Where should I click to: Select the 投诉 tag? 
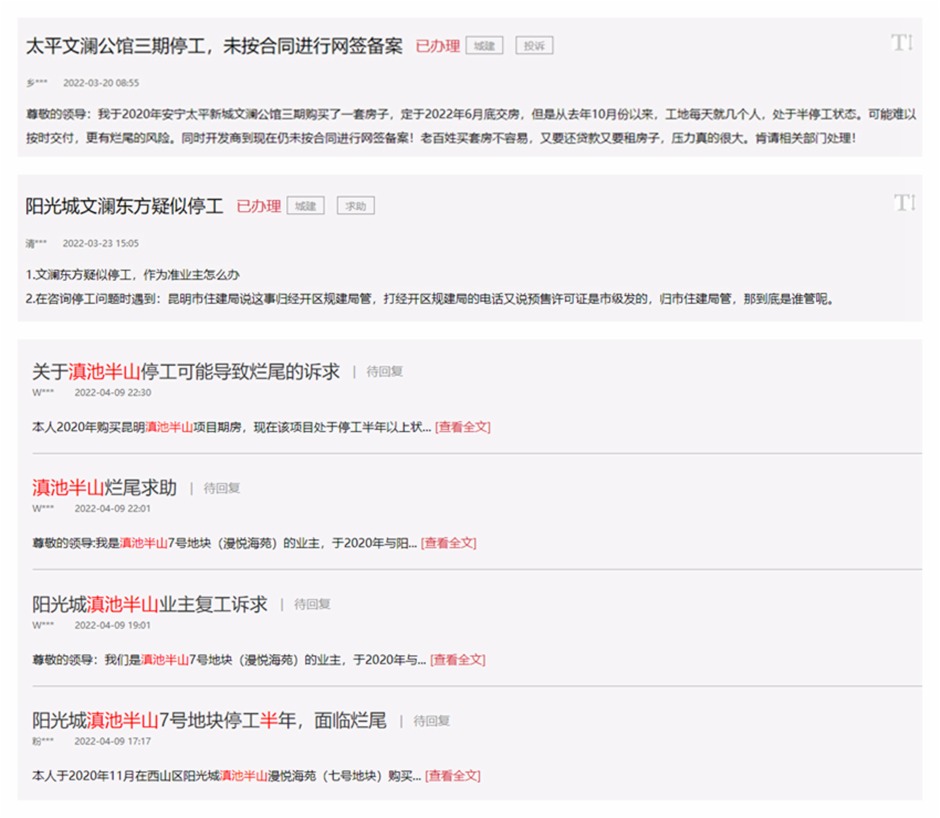[534, 46]
